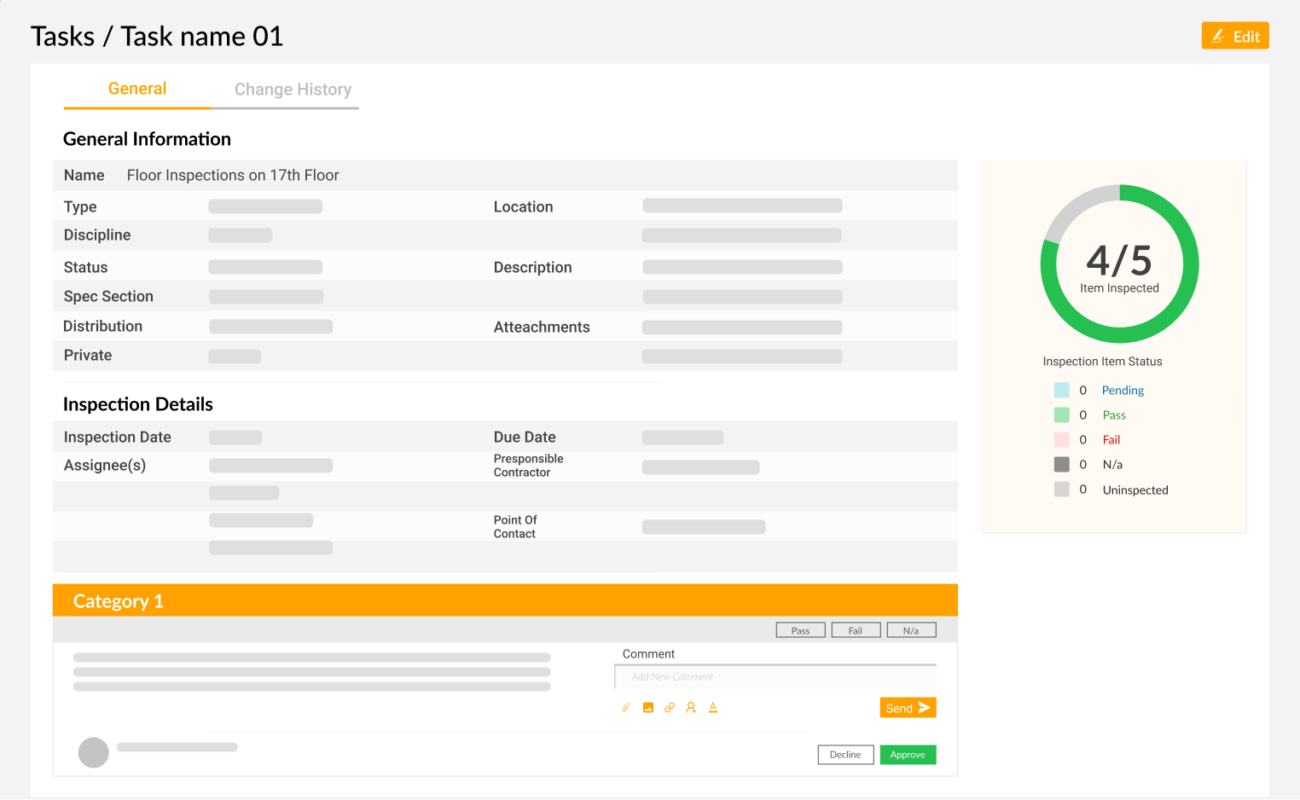The height and width of the screenshot is (800, 1300).
Task: Click the Category 1 orange header
Action: click(x=505, y=600)
